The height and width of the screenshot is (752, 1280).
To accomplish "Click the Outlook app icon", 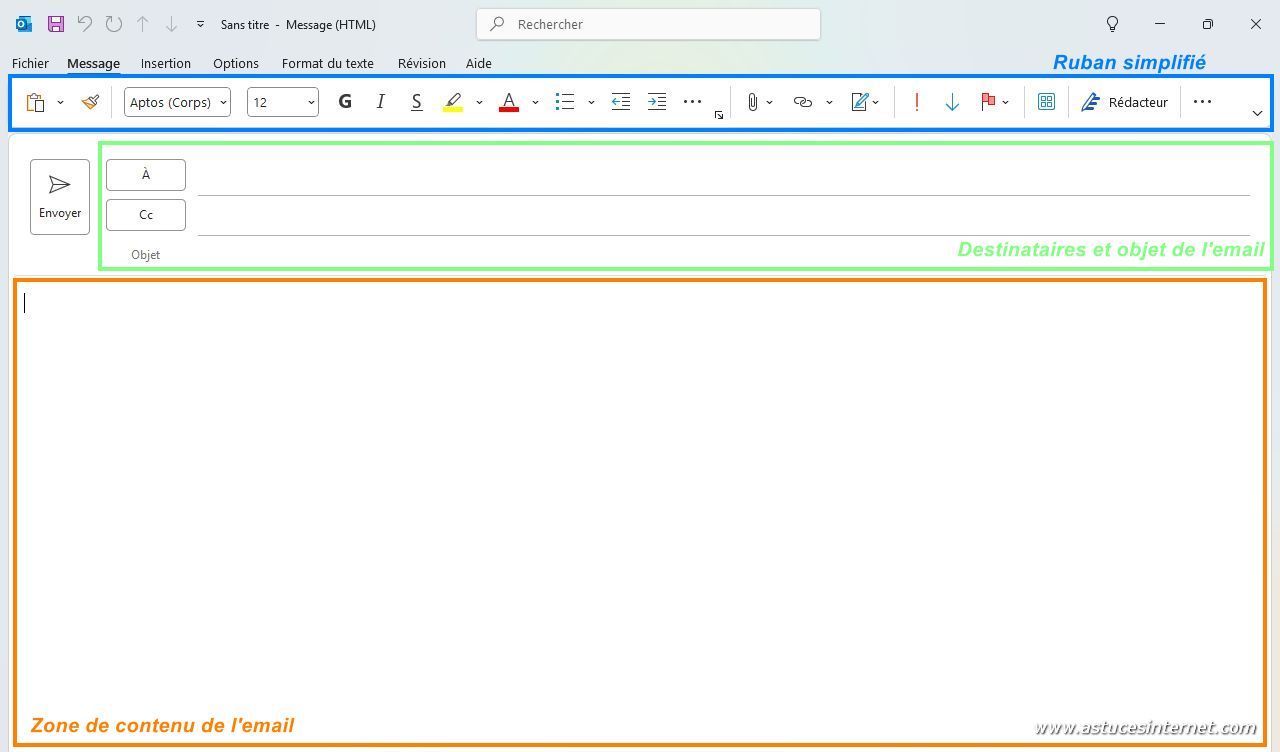I will click(x=24, y=24).
